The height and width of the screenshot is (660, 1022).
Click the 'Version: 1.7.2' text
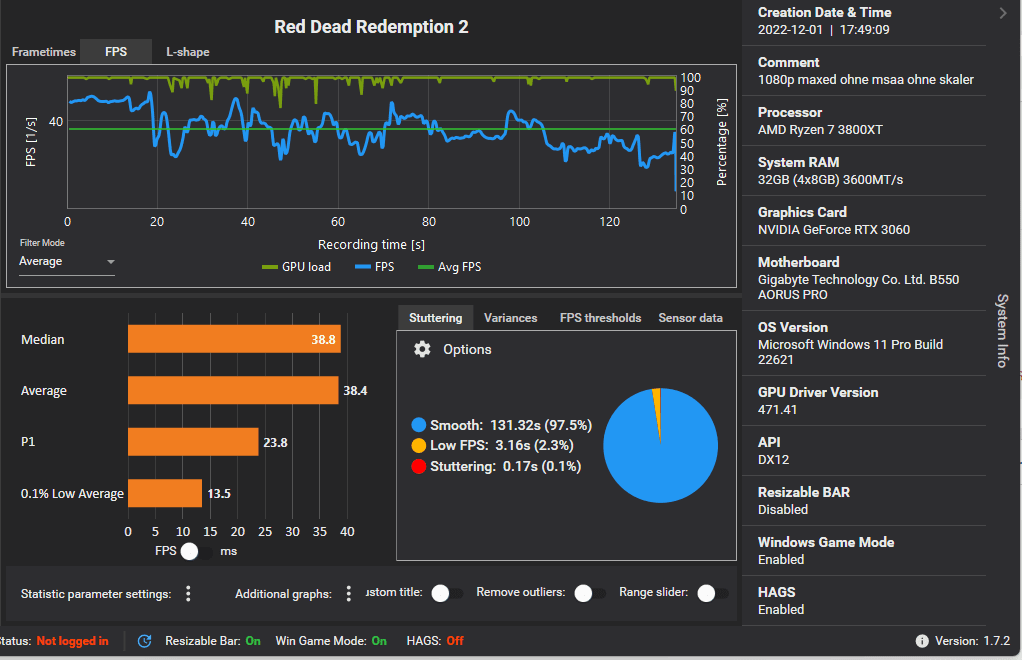pos(972,641)
